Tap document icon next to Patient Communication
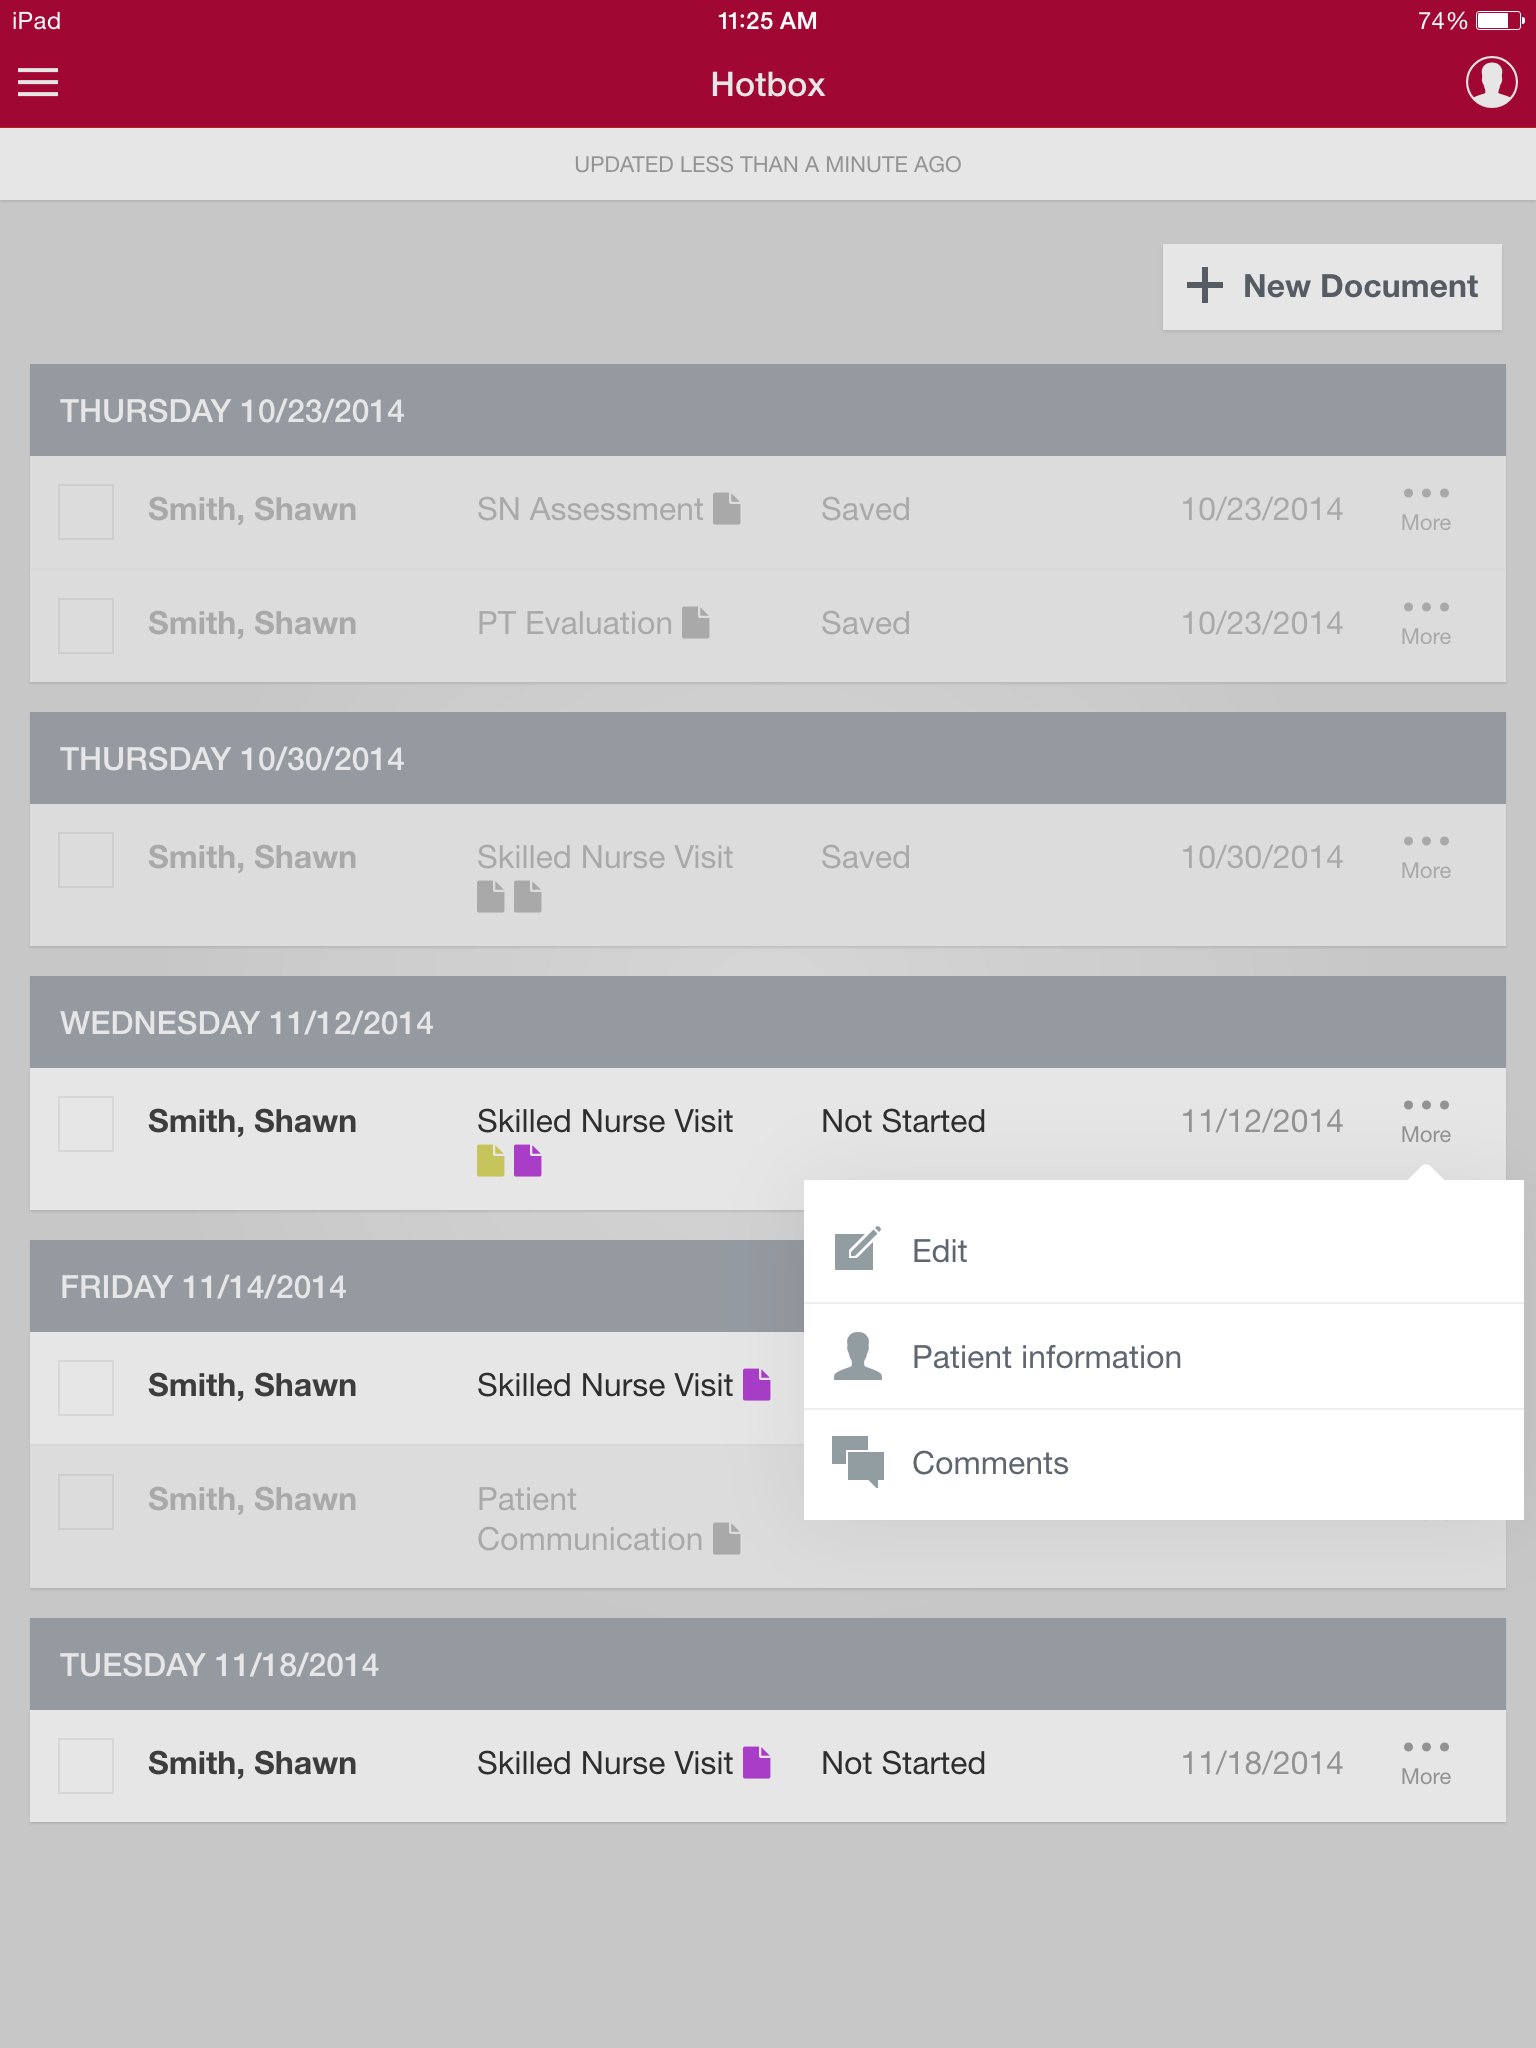Viewport: 1536px width, 2048px height. click(727, 1539)
